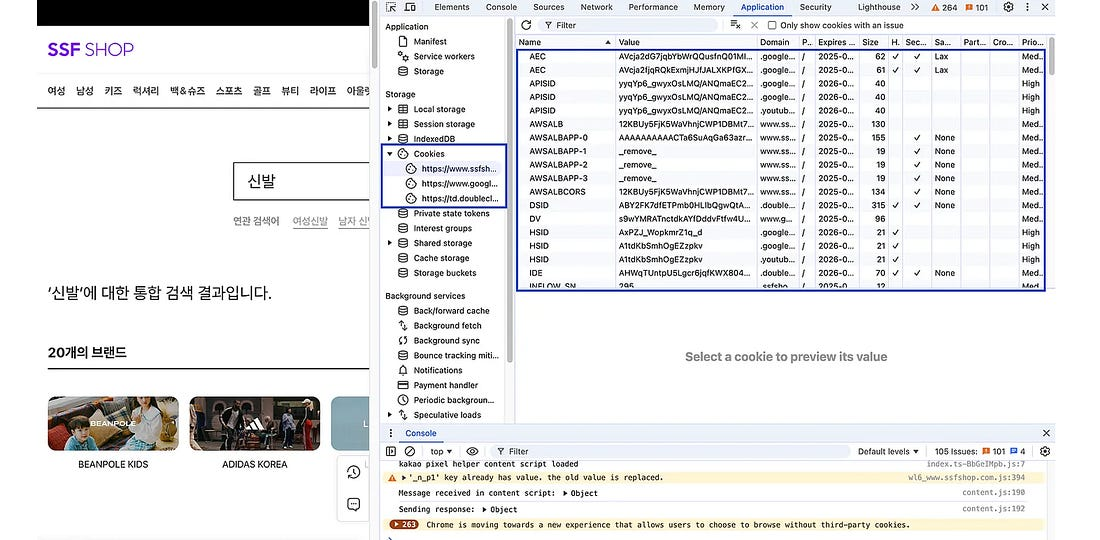Clear all cookies icon
Screen dimensions: 1100x540
point(735,25)
